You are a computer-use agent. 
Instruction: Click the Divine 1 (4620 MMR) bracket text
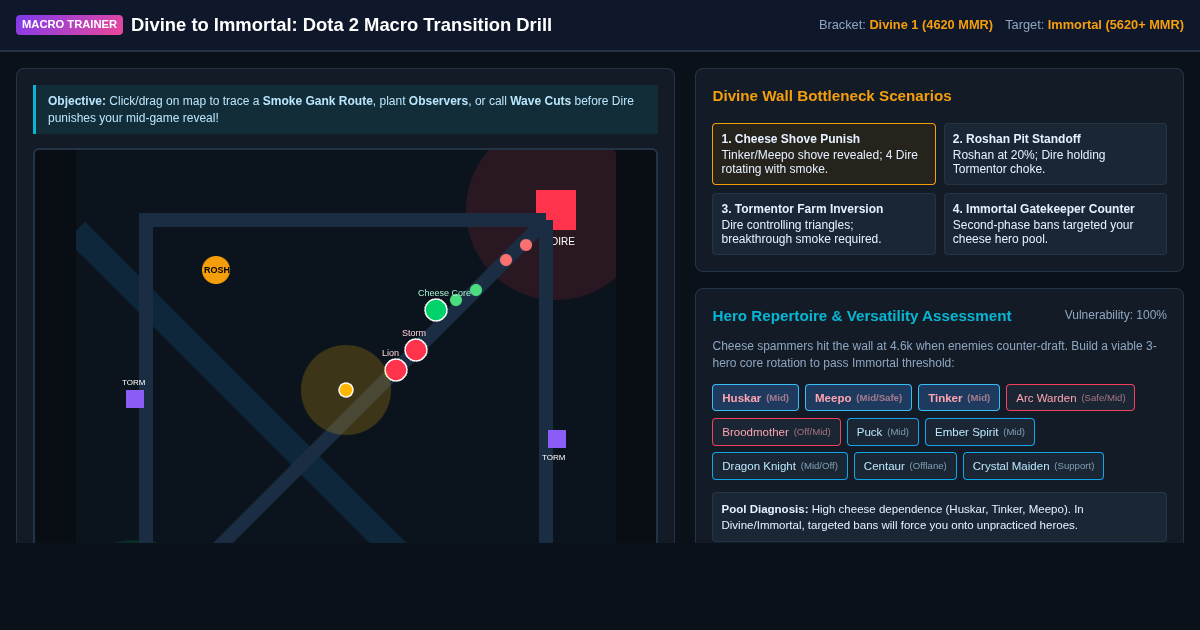[931, 25]
